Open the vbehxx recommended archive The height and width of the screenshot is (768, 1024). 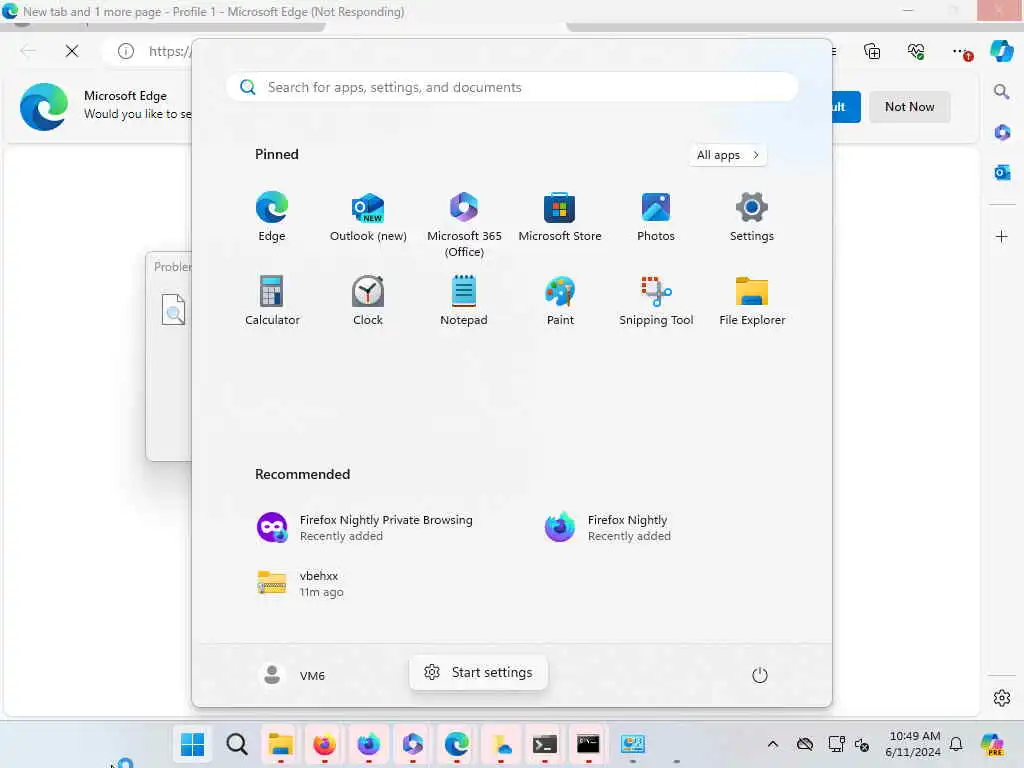300,583
